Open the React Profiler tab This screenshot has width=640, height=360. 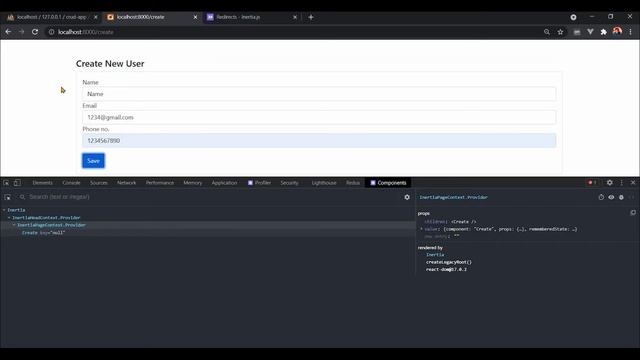[260, 183]
